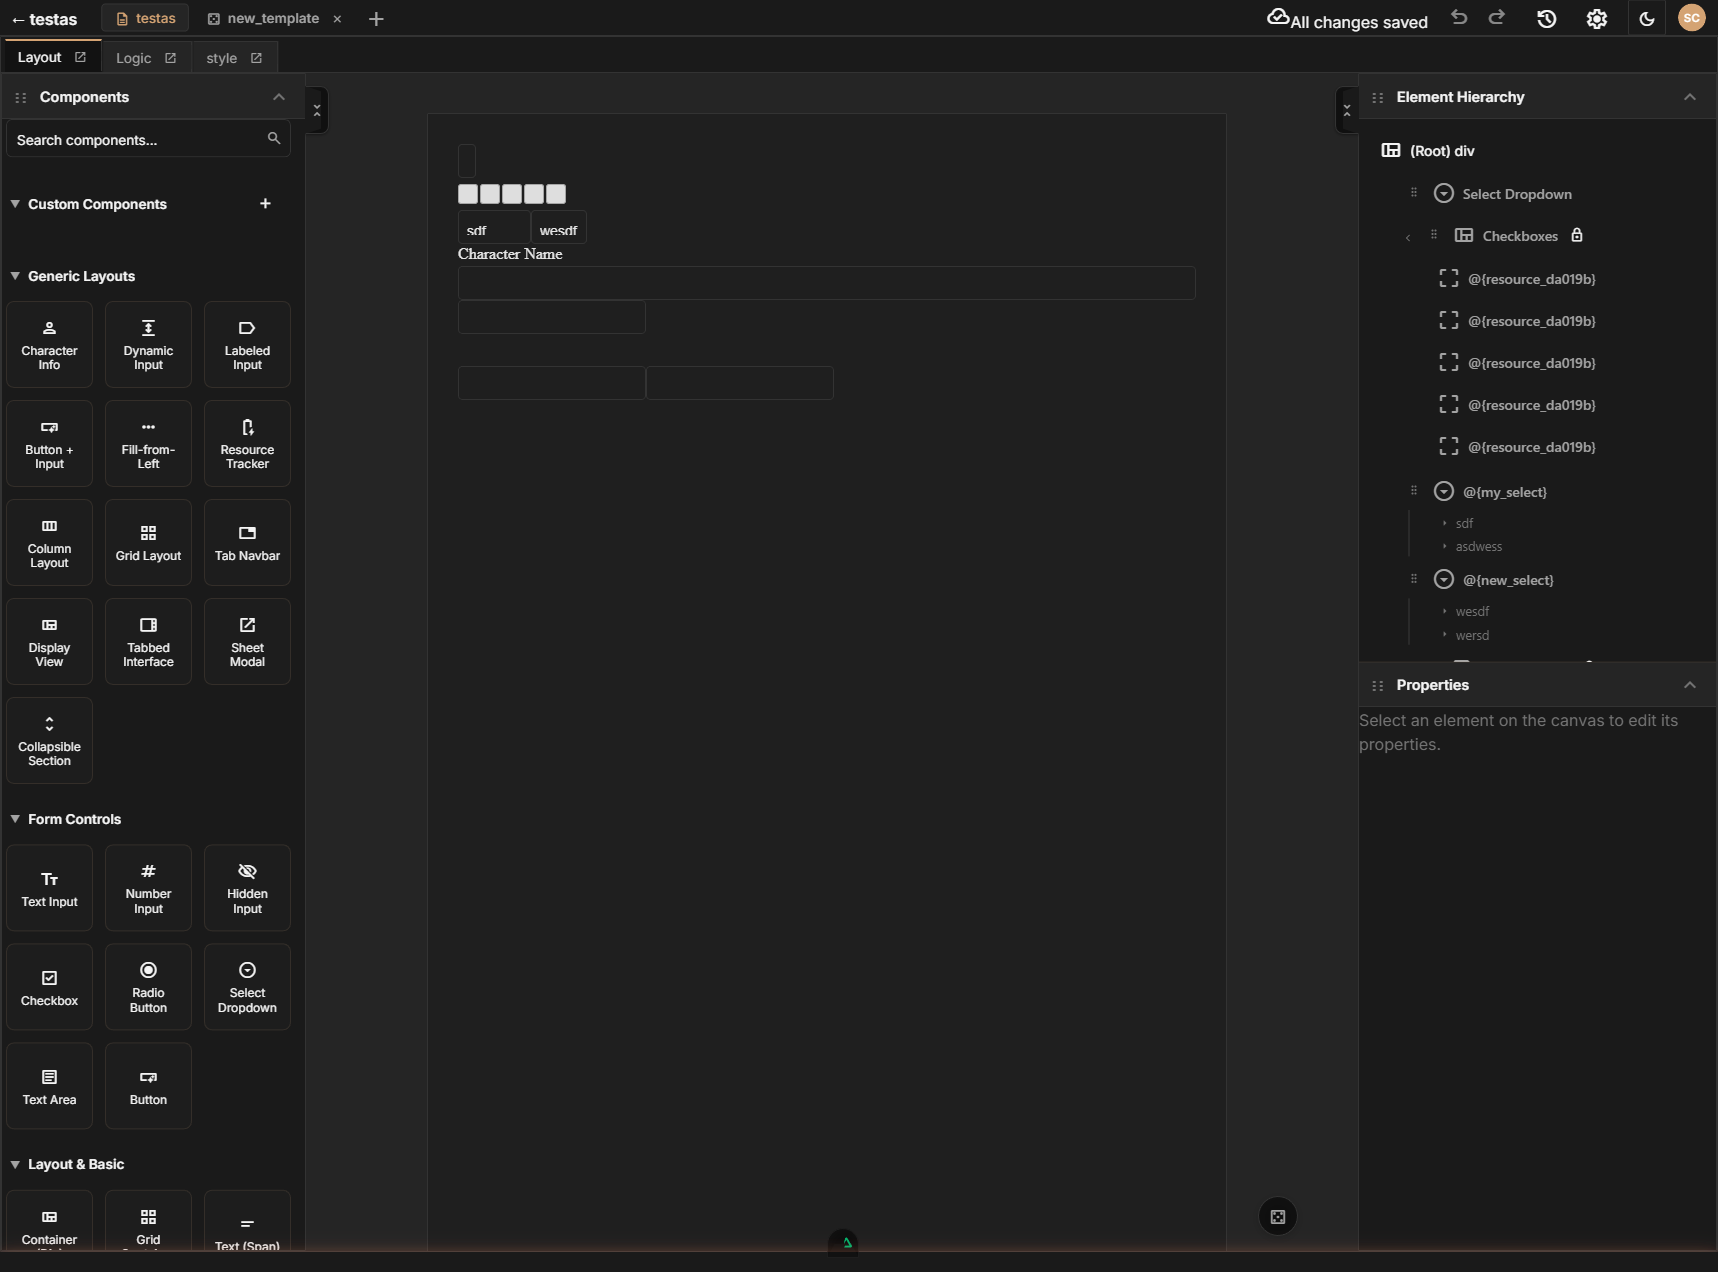Click the undo arrow icon
This screenshot has width=1718, height=1272.
pos(1459,18)
